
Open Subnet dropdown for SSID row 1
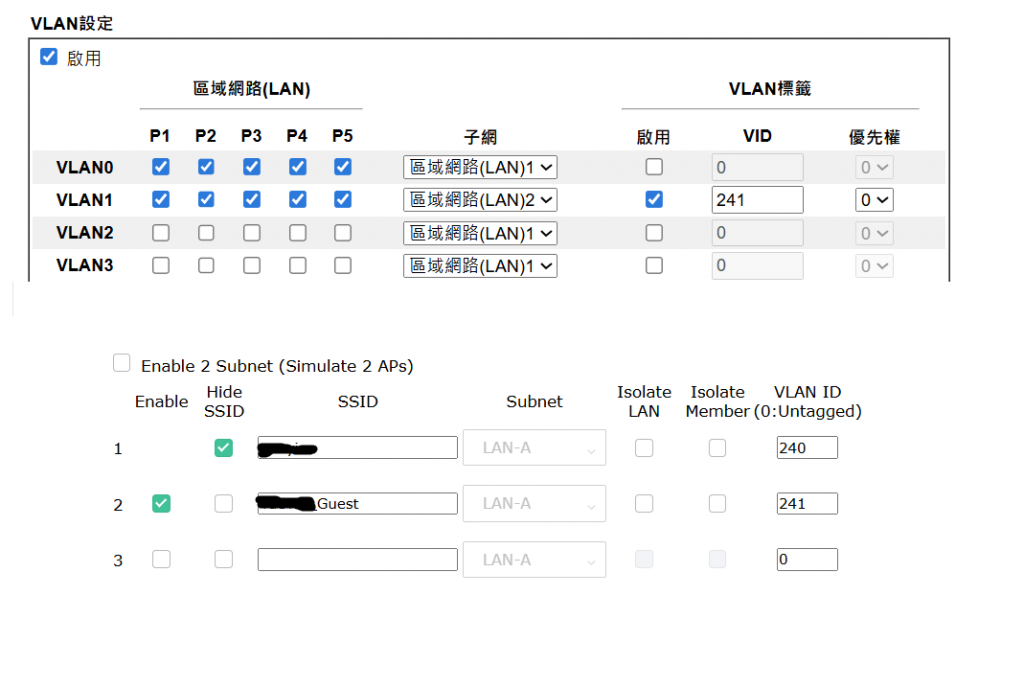534,447
